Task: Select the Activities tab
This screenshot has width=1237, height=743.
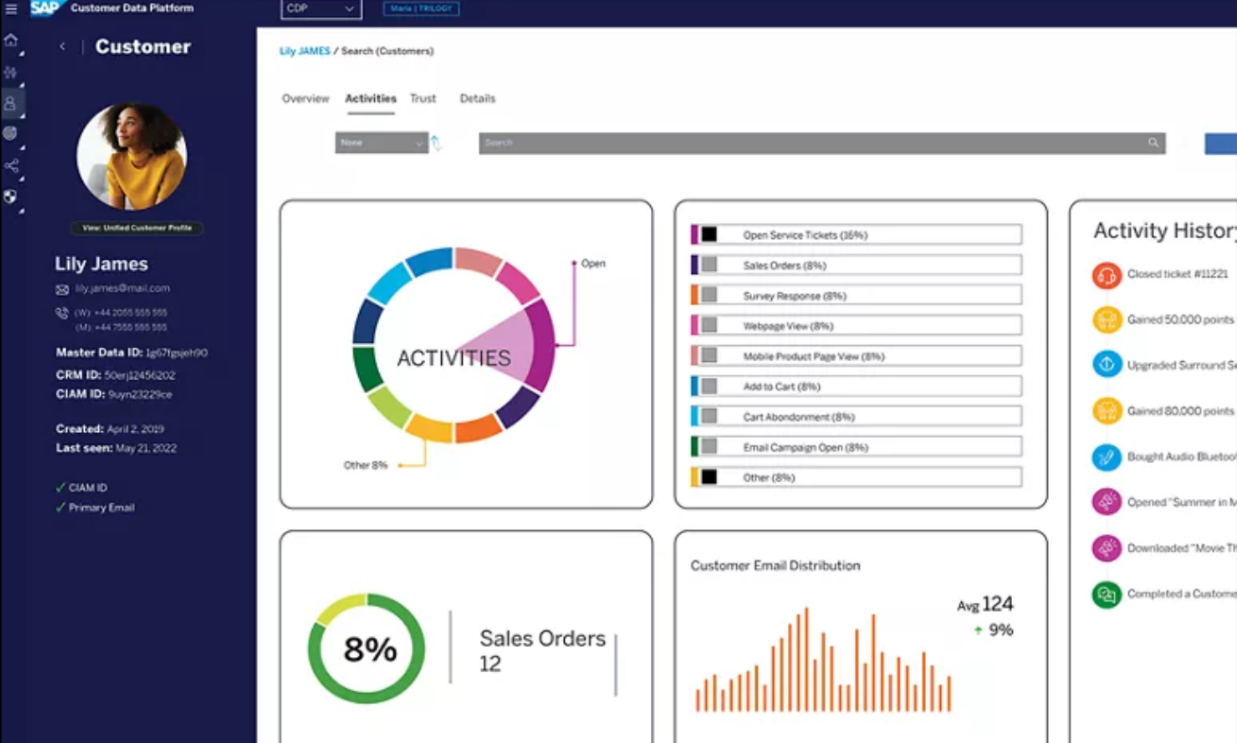Action: [x=370, y=99]
